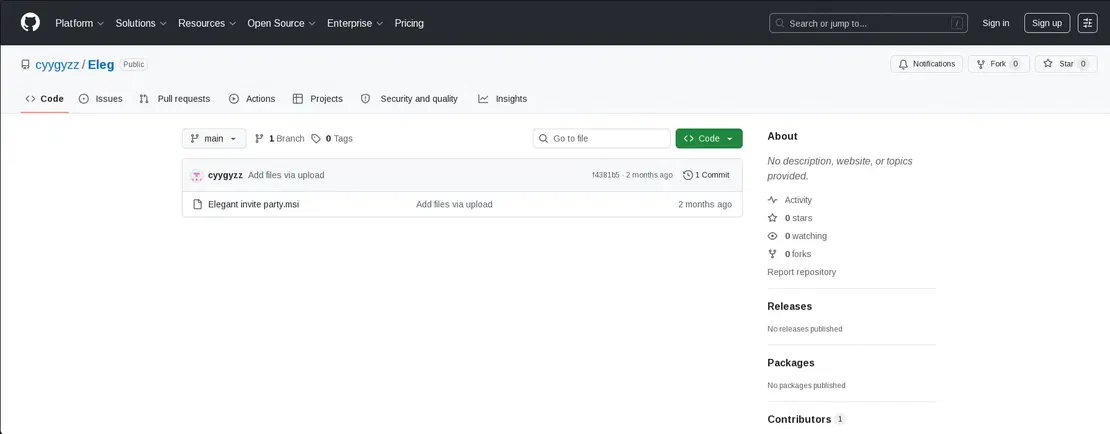Image resolution: width=1110 pixels, height=434 pixels.
Task: Click the Notifications bell button
Action: (927, 64)
